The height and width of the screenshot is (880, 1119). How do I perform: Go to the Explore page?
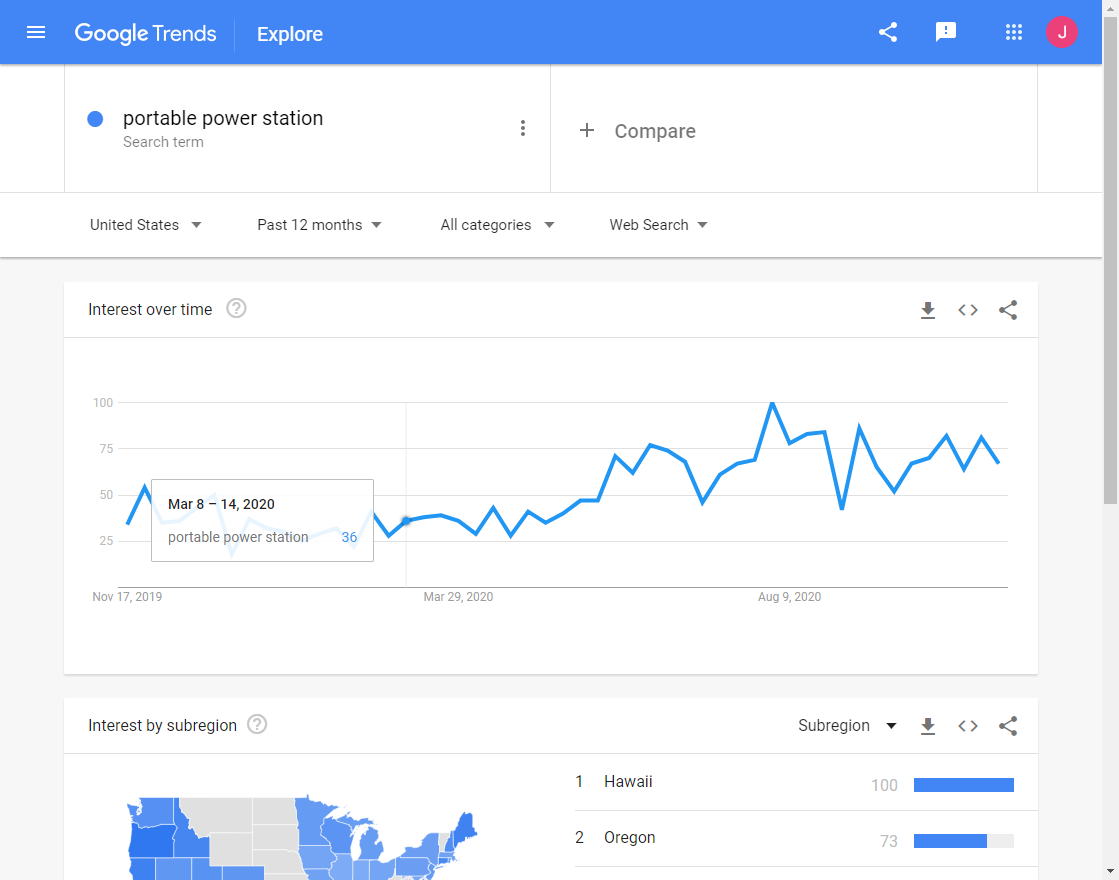coord(289,33)
